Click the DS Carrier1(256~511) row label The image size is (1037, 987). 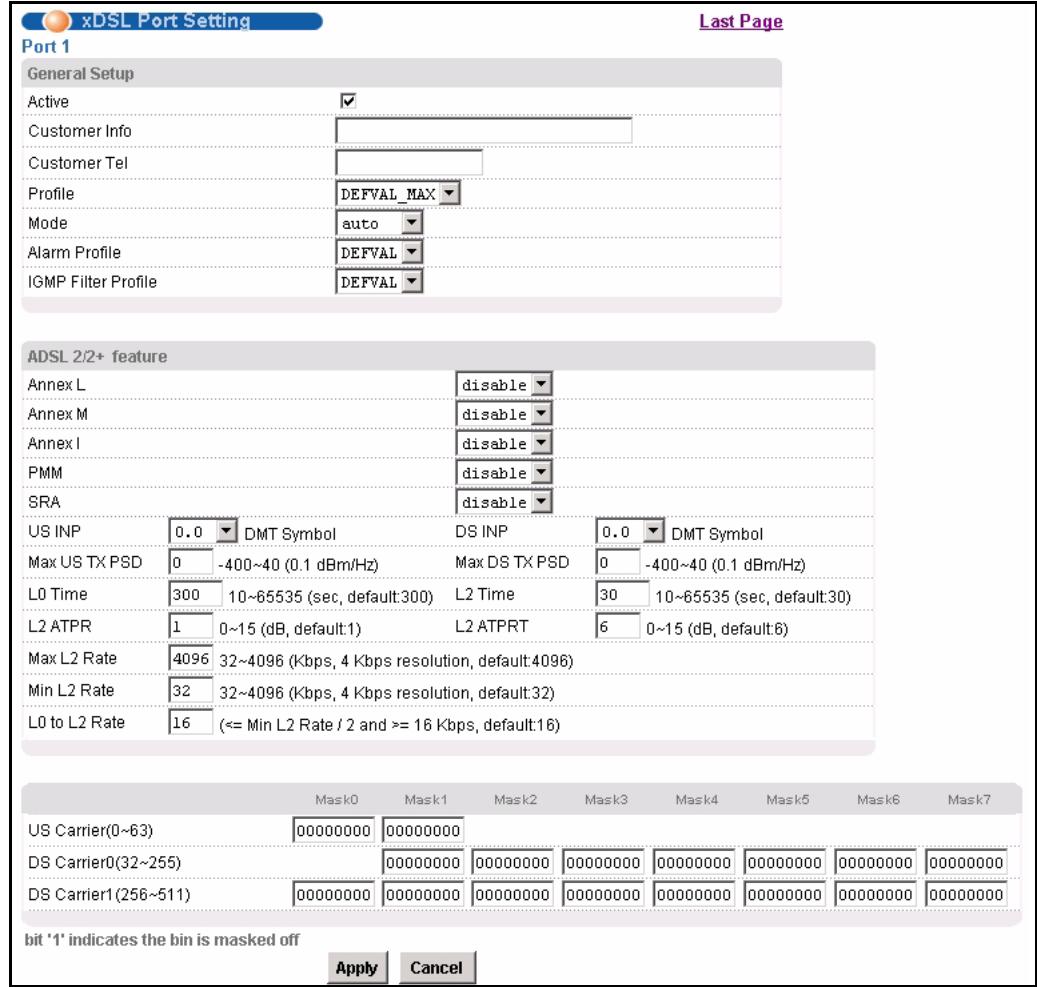[x=109, y=894]
